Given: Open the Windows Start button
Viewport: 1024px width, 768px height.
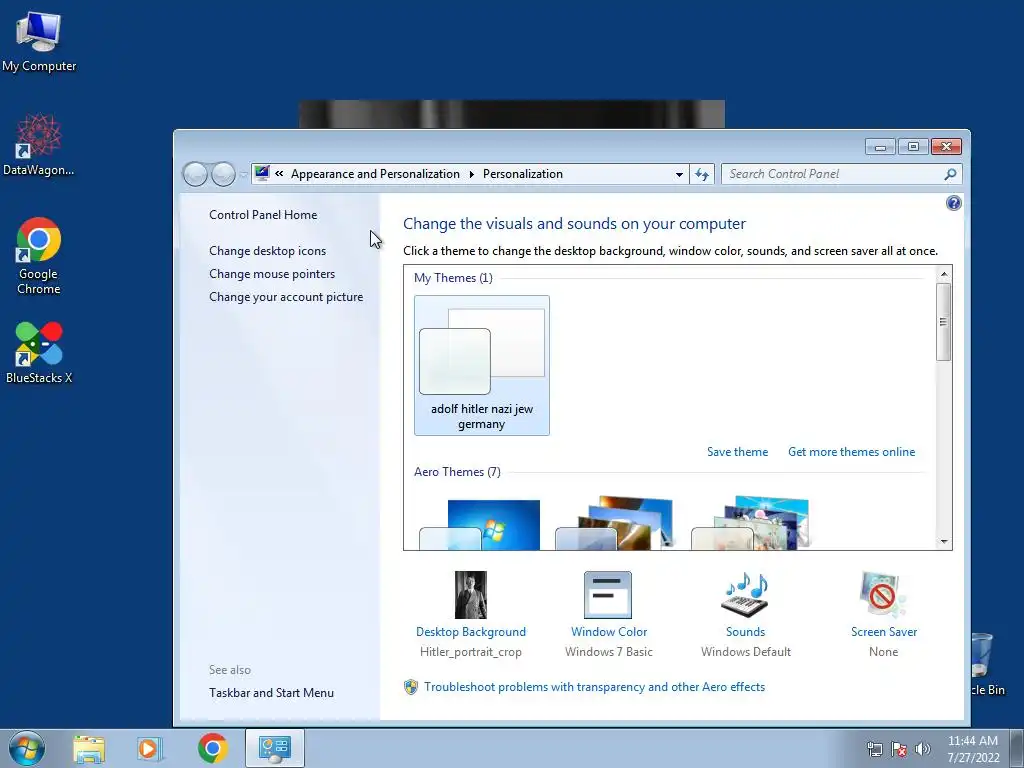Looking at the screenshot, I should click(27, 748).
